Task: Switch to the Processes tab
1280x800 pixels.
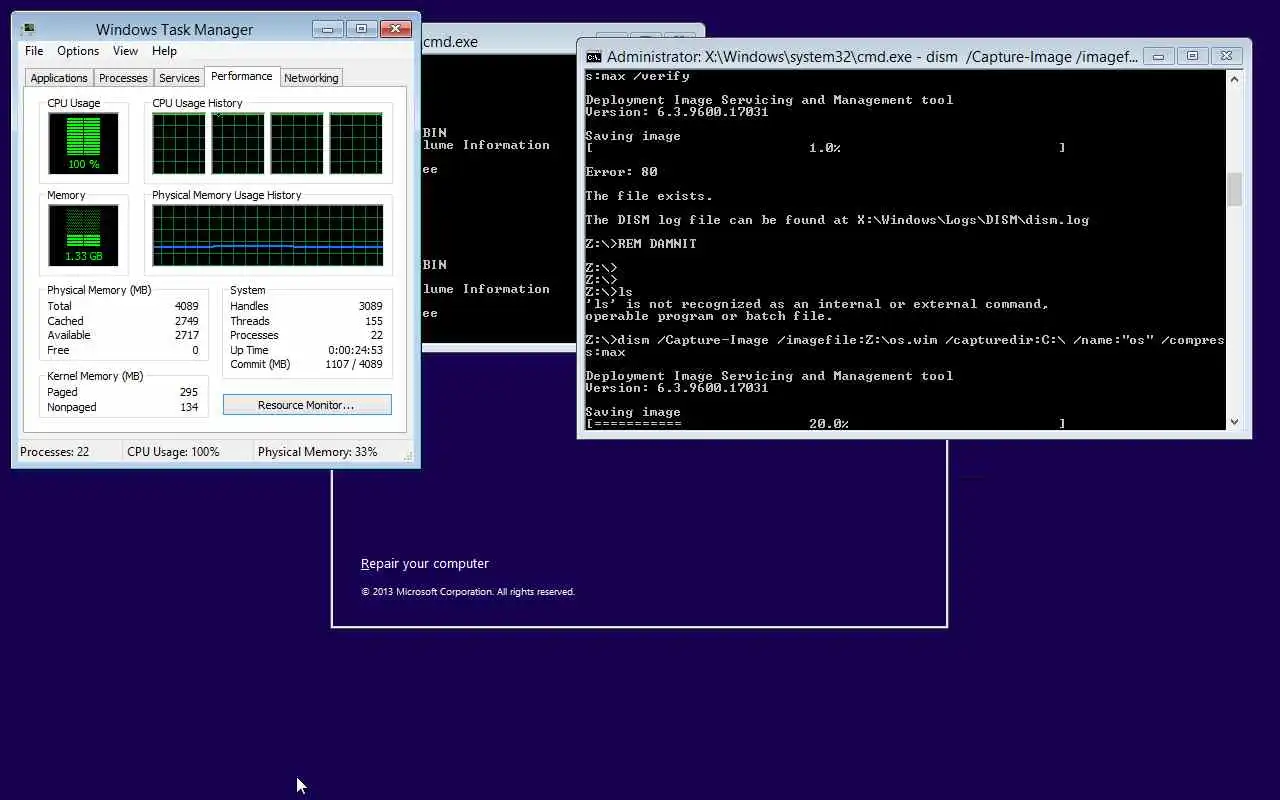Action: click(123, 78)
